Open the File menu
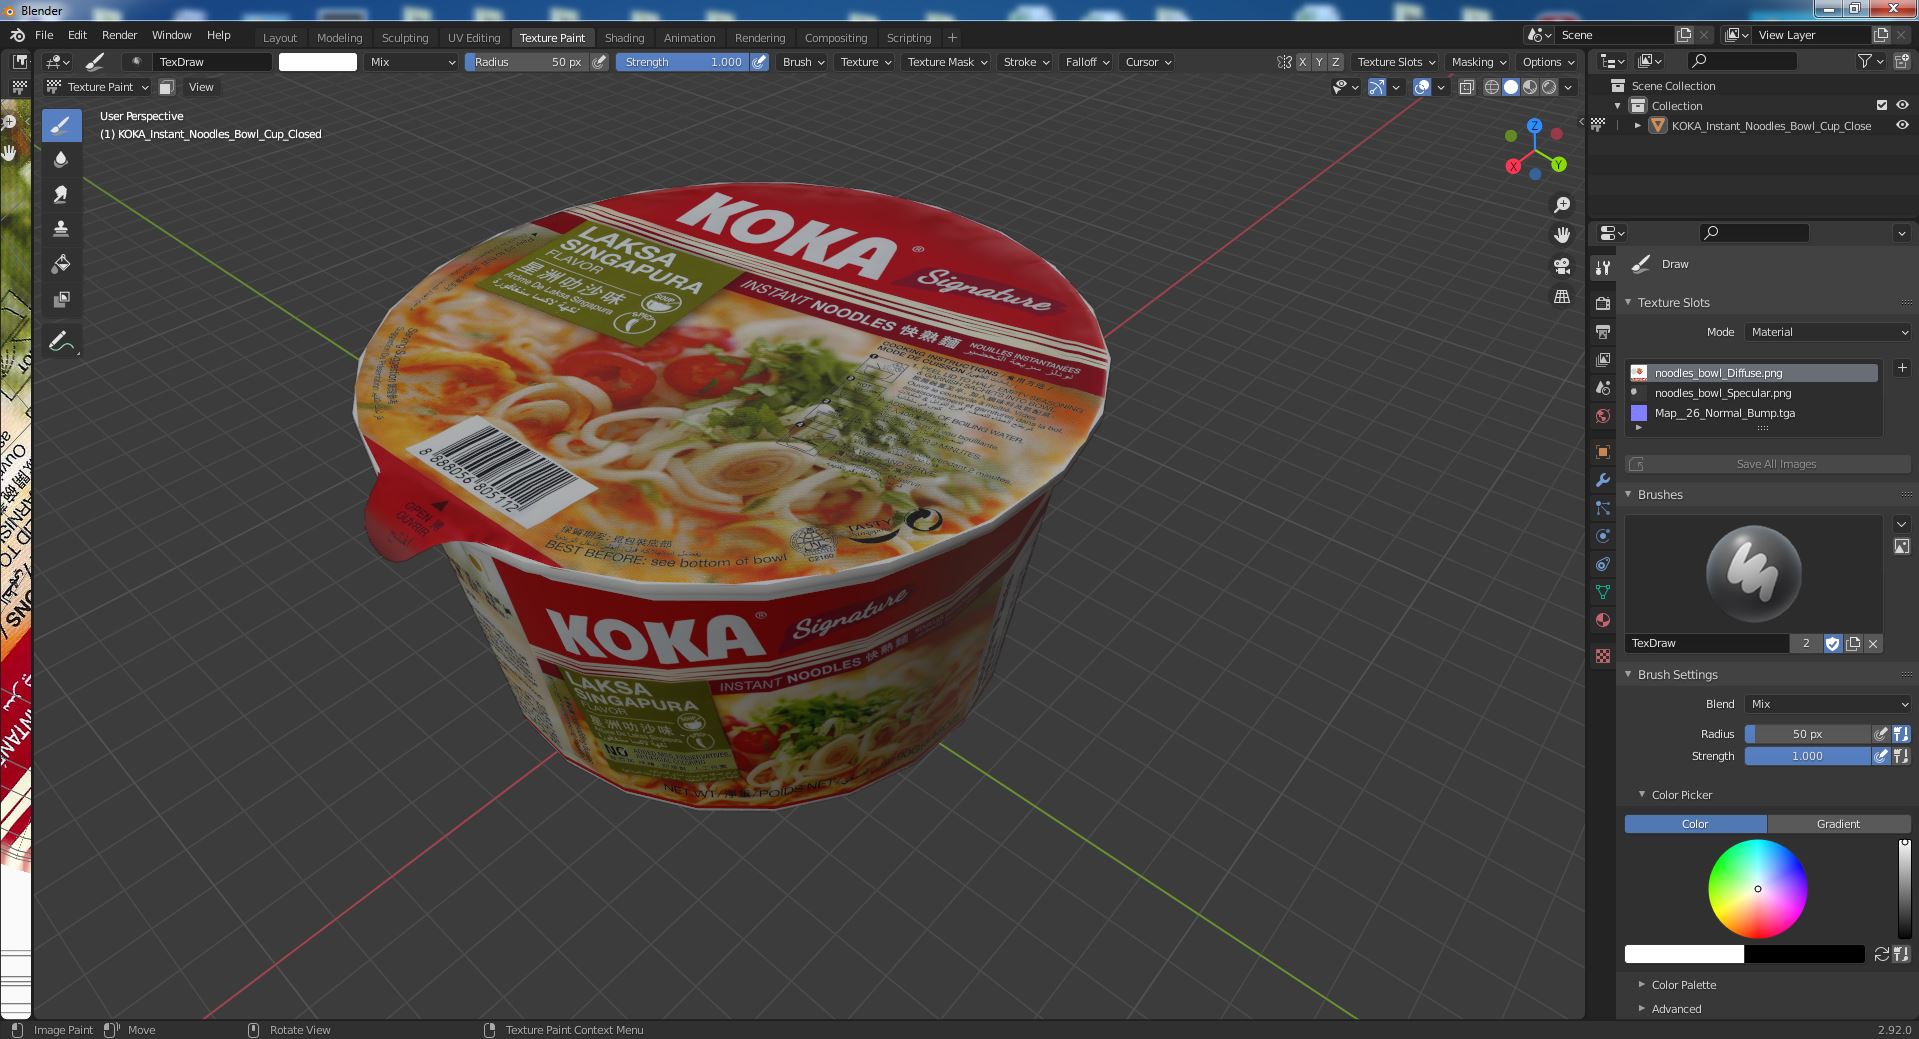 pyautogui.click(x=44, y=35)
